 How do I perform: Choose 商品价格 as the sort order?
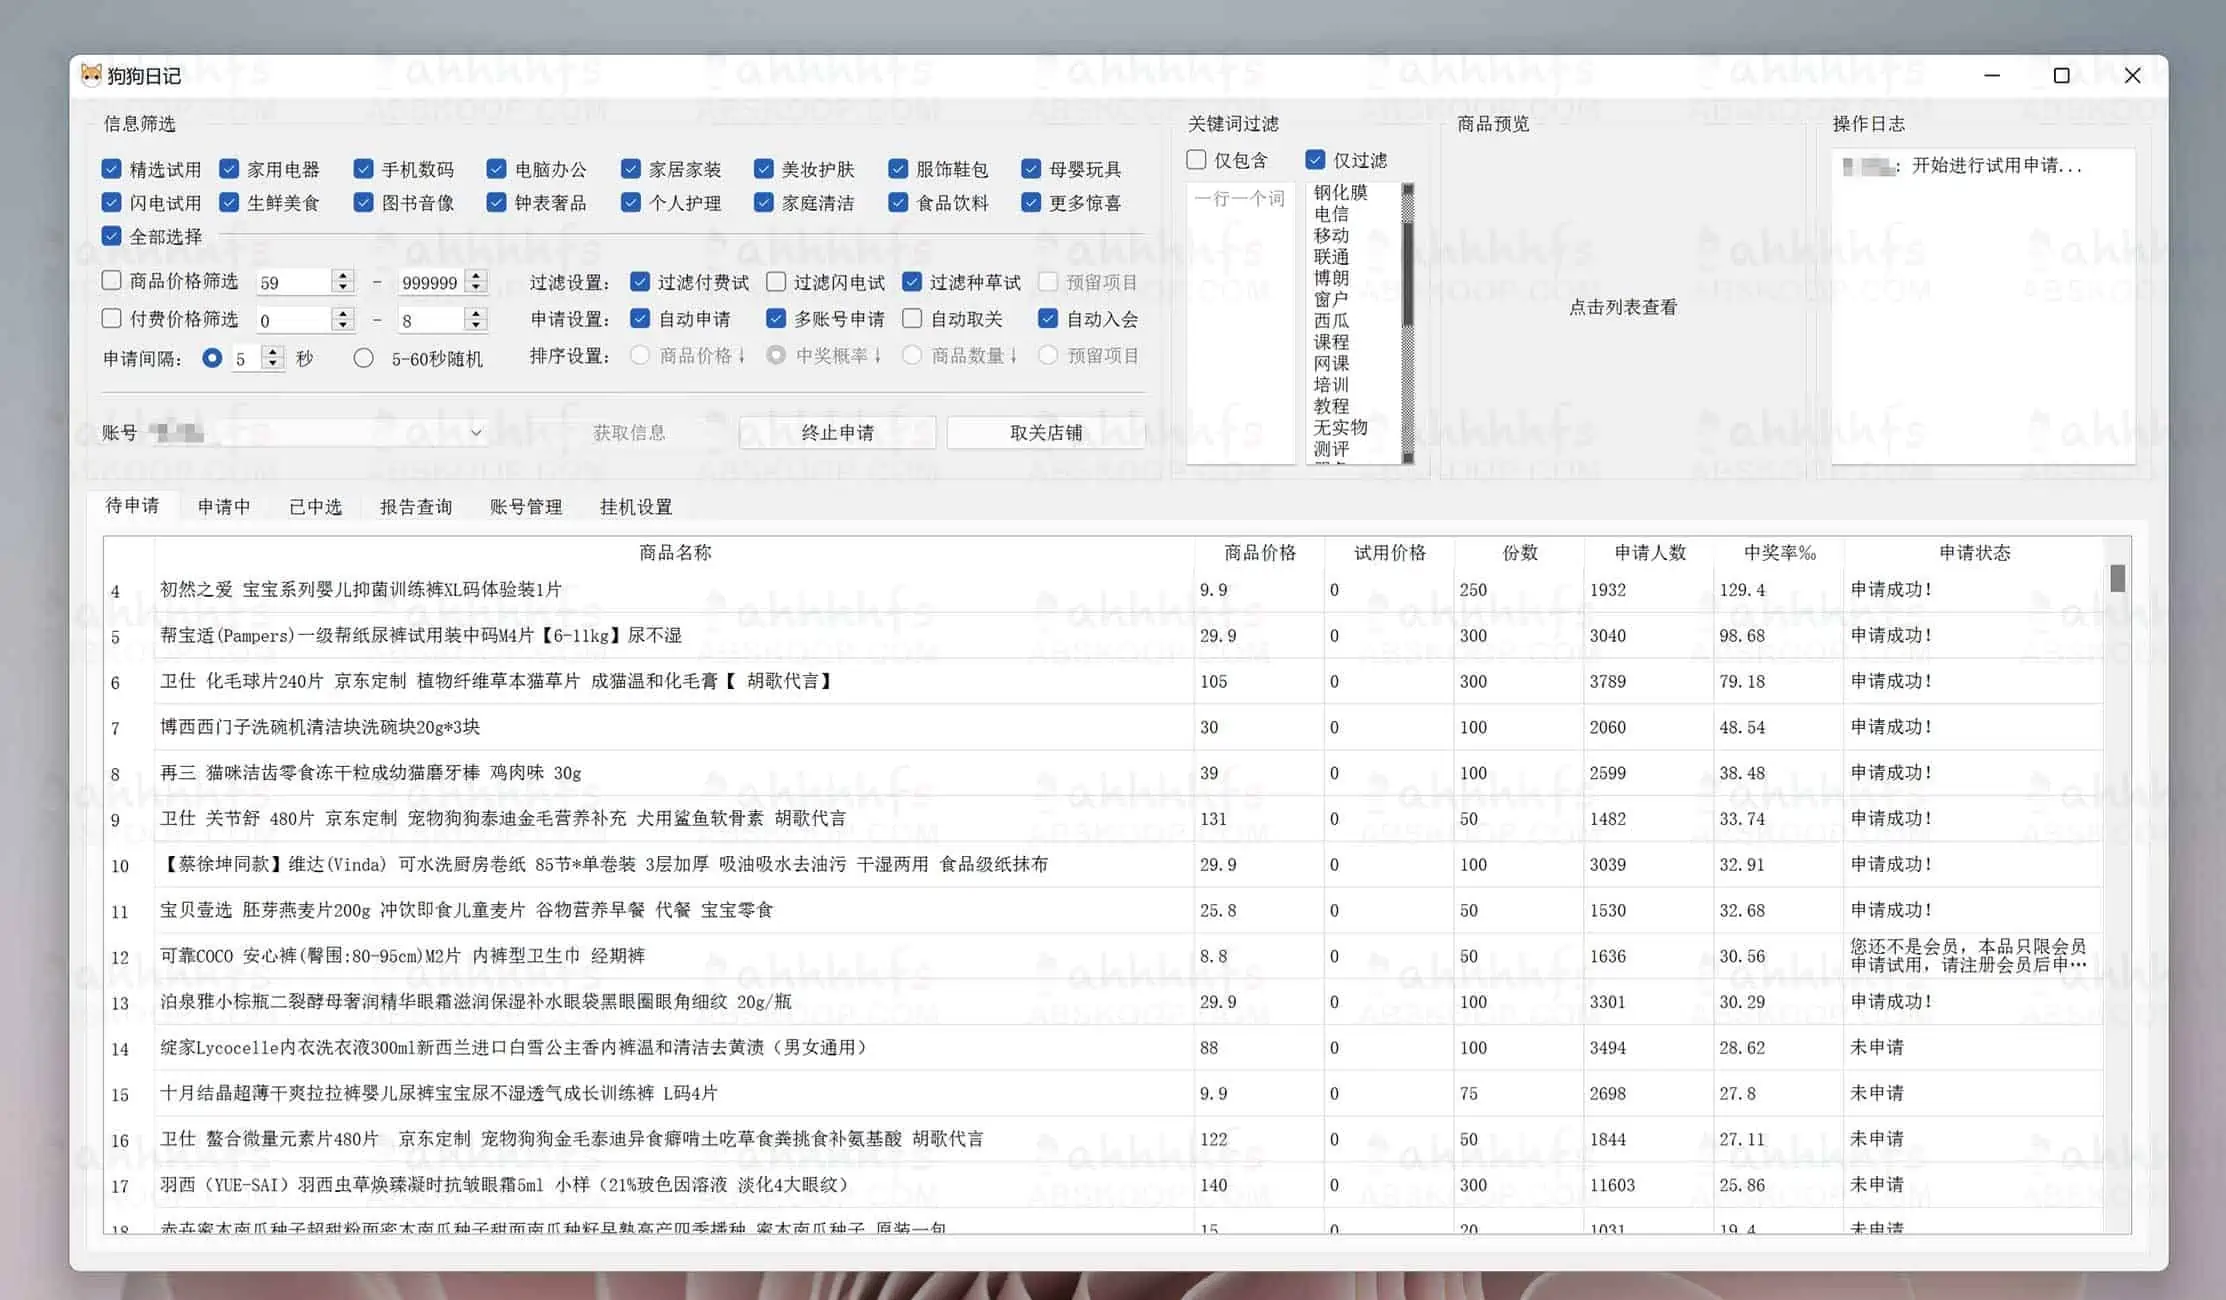tap(639, 355)
